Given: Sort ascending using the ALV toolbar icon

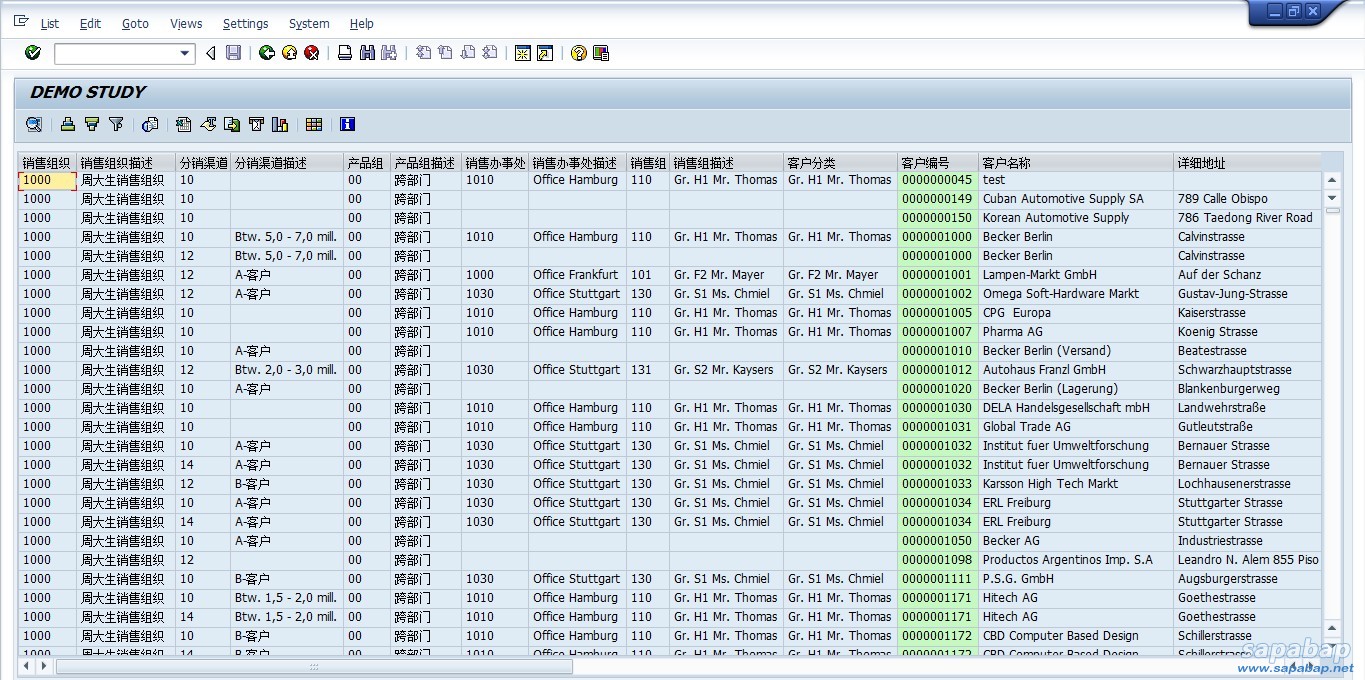Looking at the screenshot, I should [x=68, y=124].
